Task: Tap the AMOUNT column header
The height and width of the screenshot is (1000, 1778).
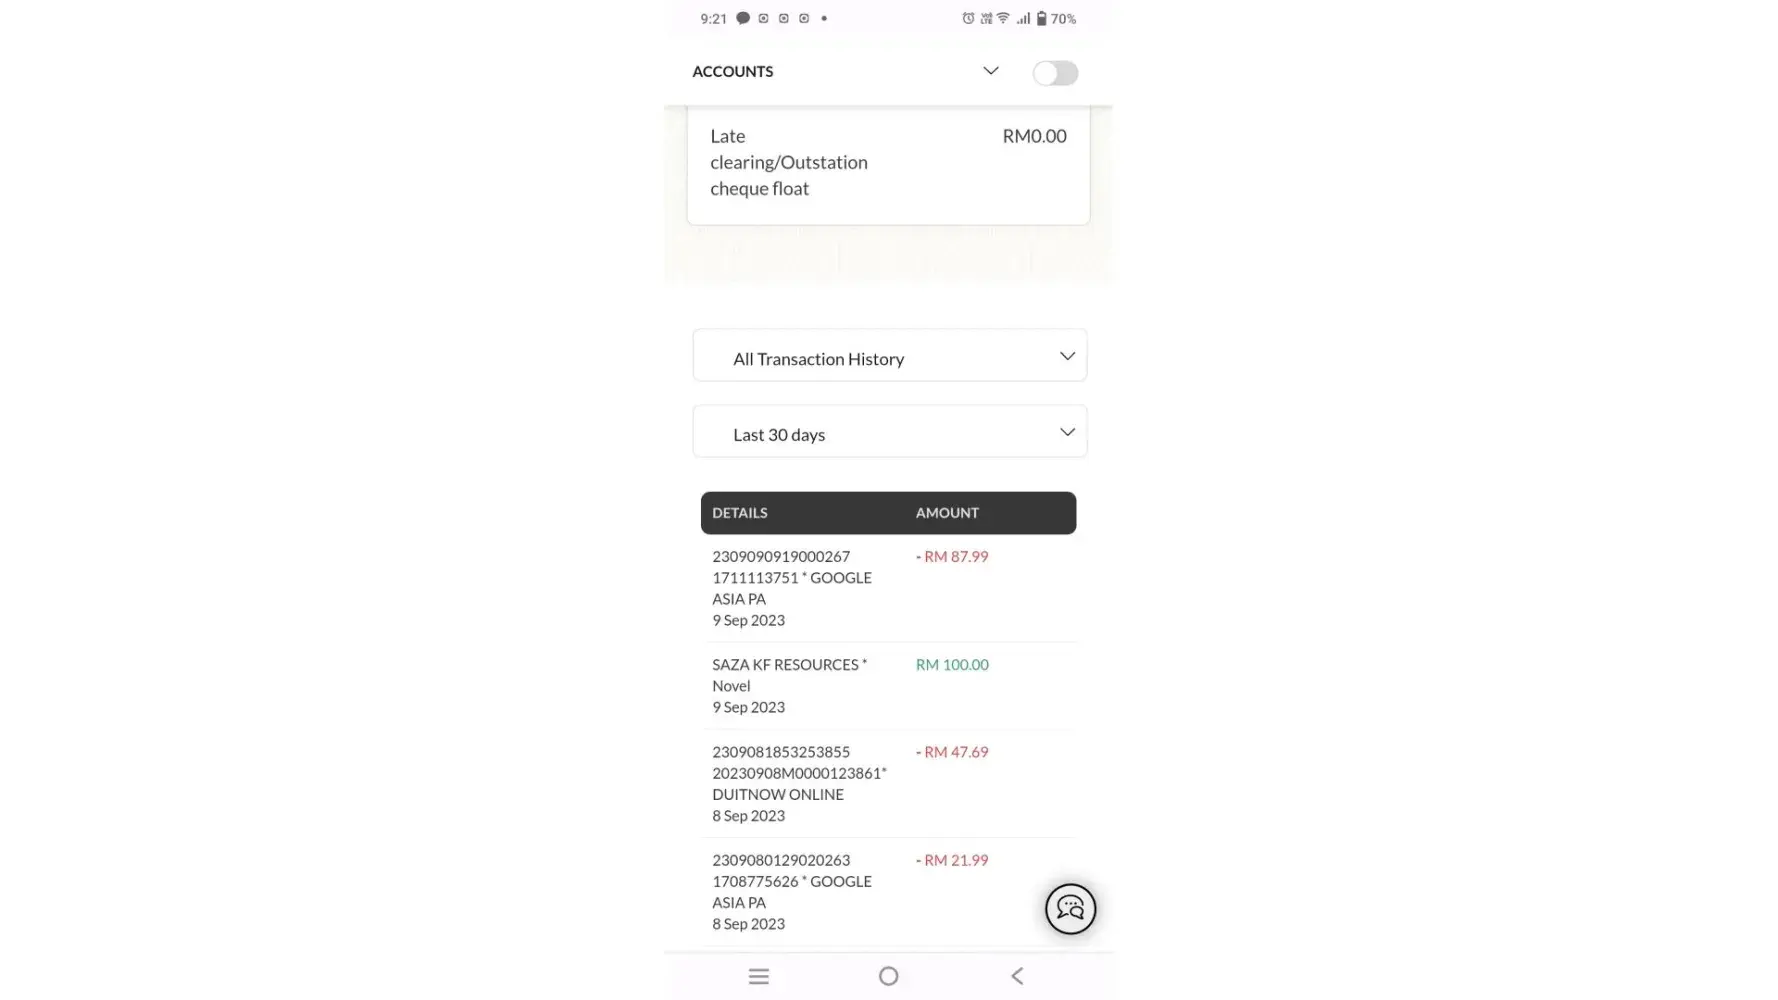Action: (947, 513)
